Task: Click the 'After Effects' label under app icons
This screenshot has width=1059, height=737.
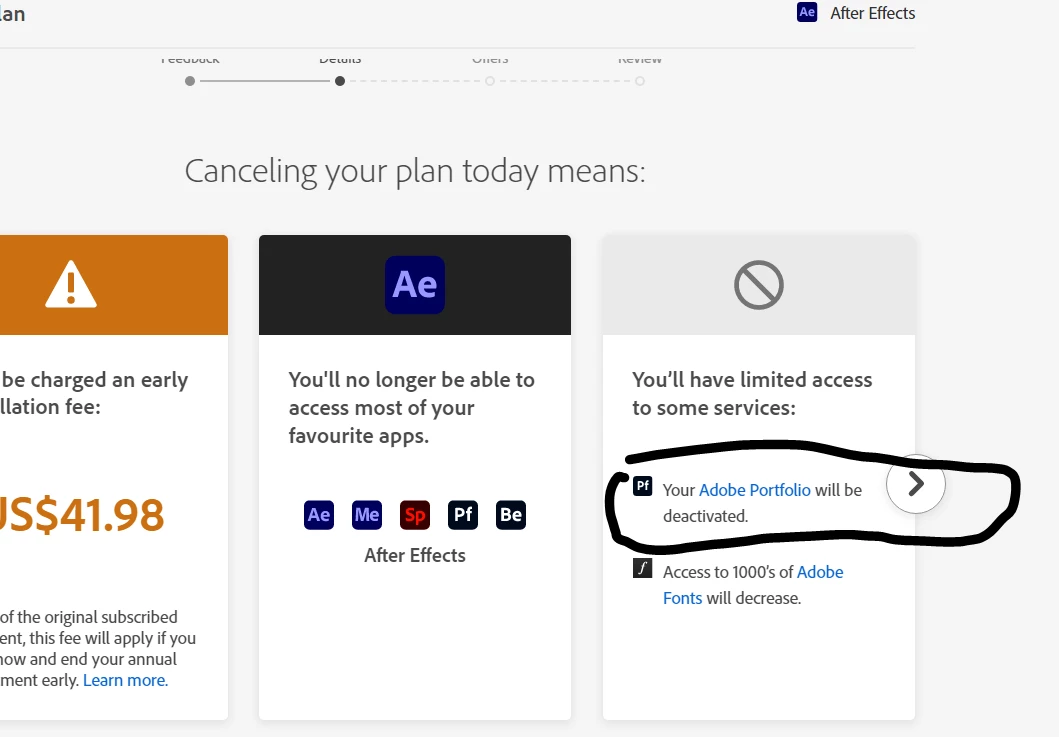Action: 415,555
